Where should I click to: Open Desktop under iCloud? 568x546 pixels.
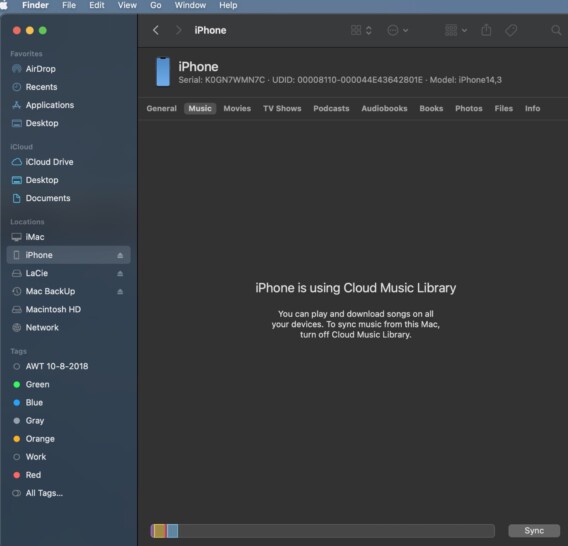click(x=68, y=180)
